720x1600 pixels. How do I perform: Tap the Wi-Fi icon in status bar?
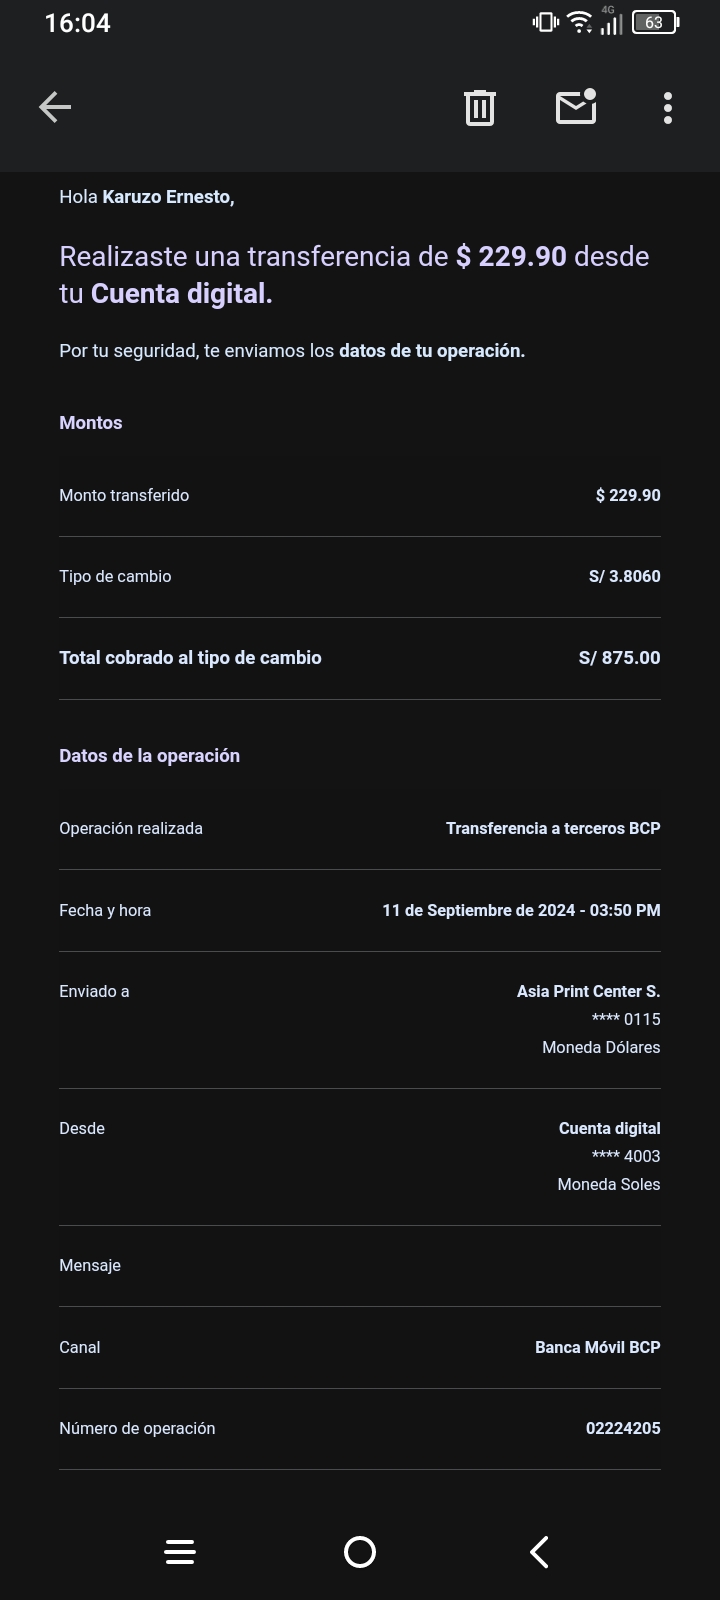click(x=579, y=22)
